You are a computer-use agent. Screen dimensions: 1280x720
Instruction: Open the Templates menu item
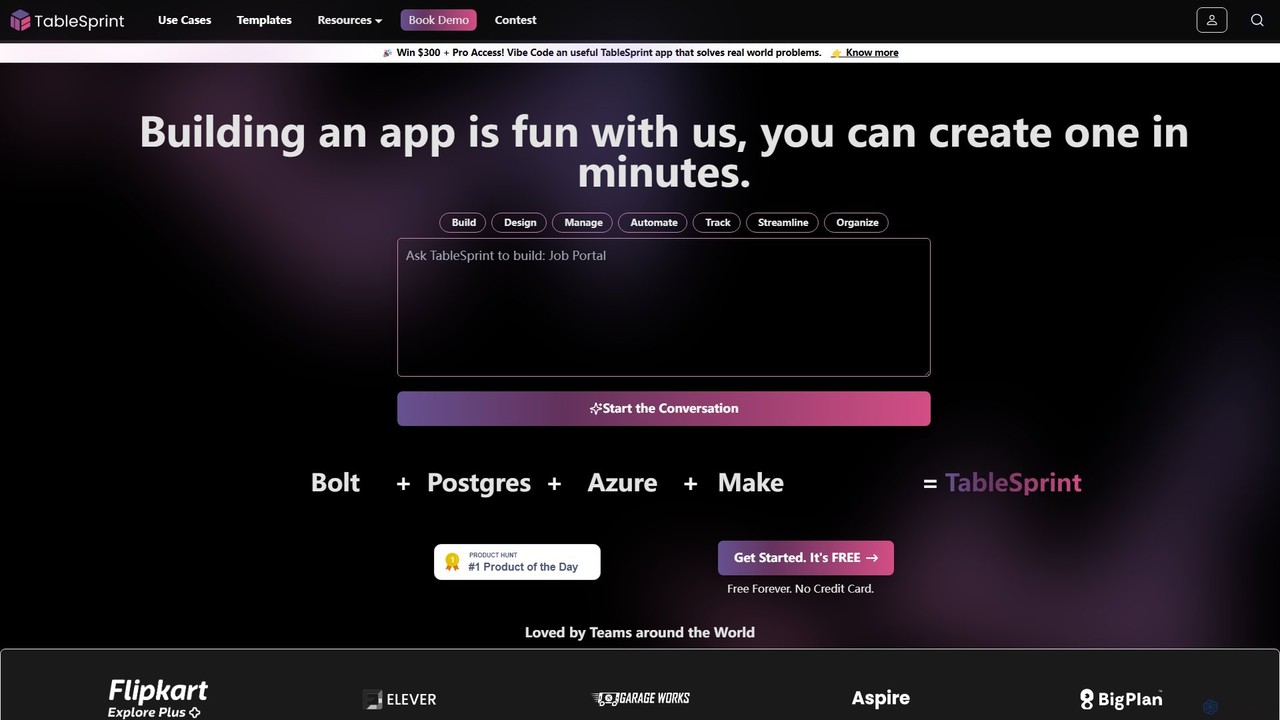(x=264, y=20)
